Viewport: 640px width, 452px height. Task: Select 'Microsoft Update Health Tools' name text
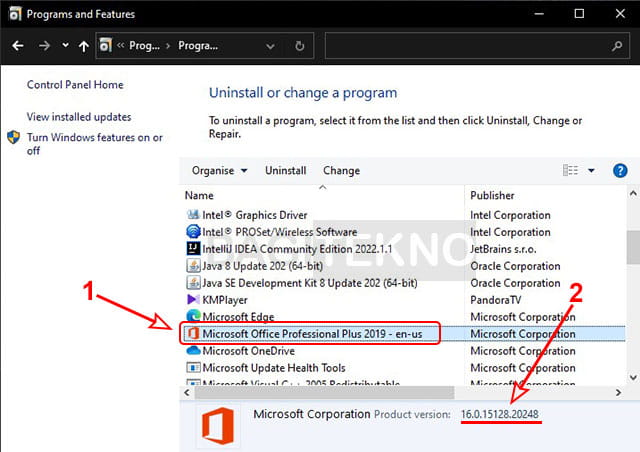pyautogui.click(x=274, y=368)
